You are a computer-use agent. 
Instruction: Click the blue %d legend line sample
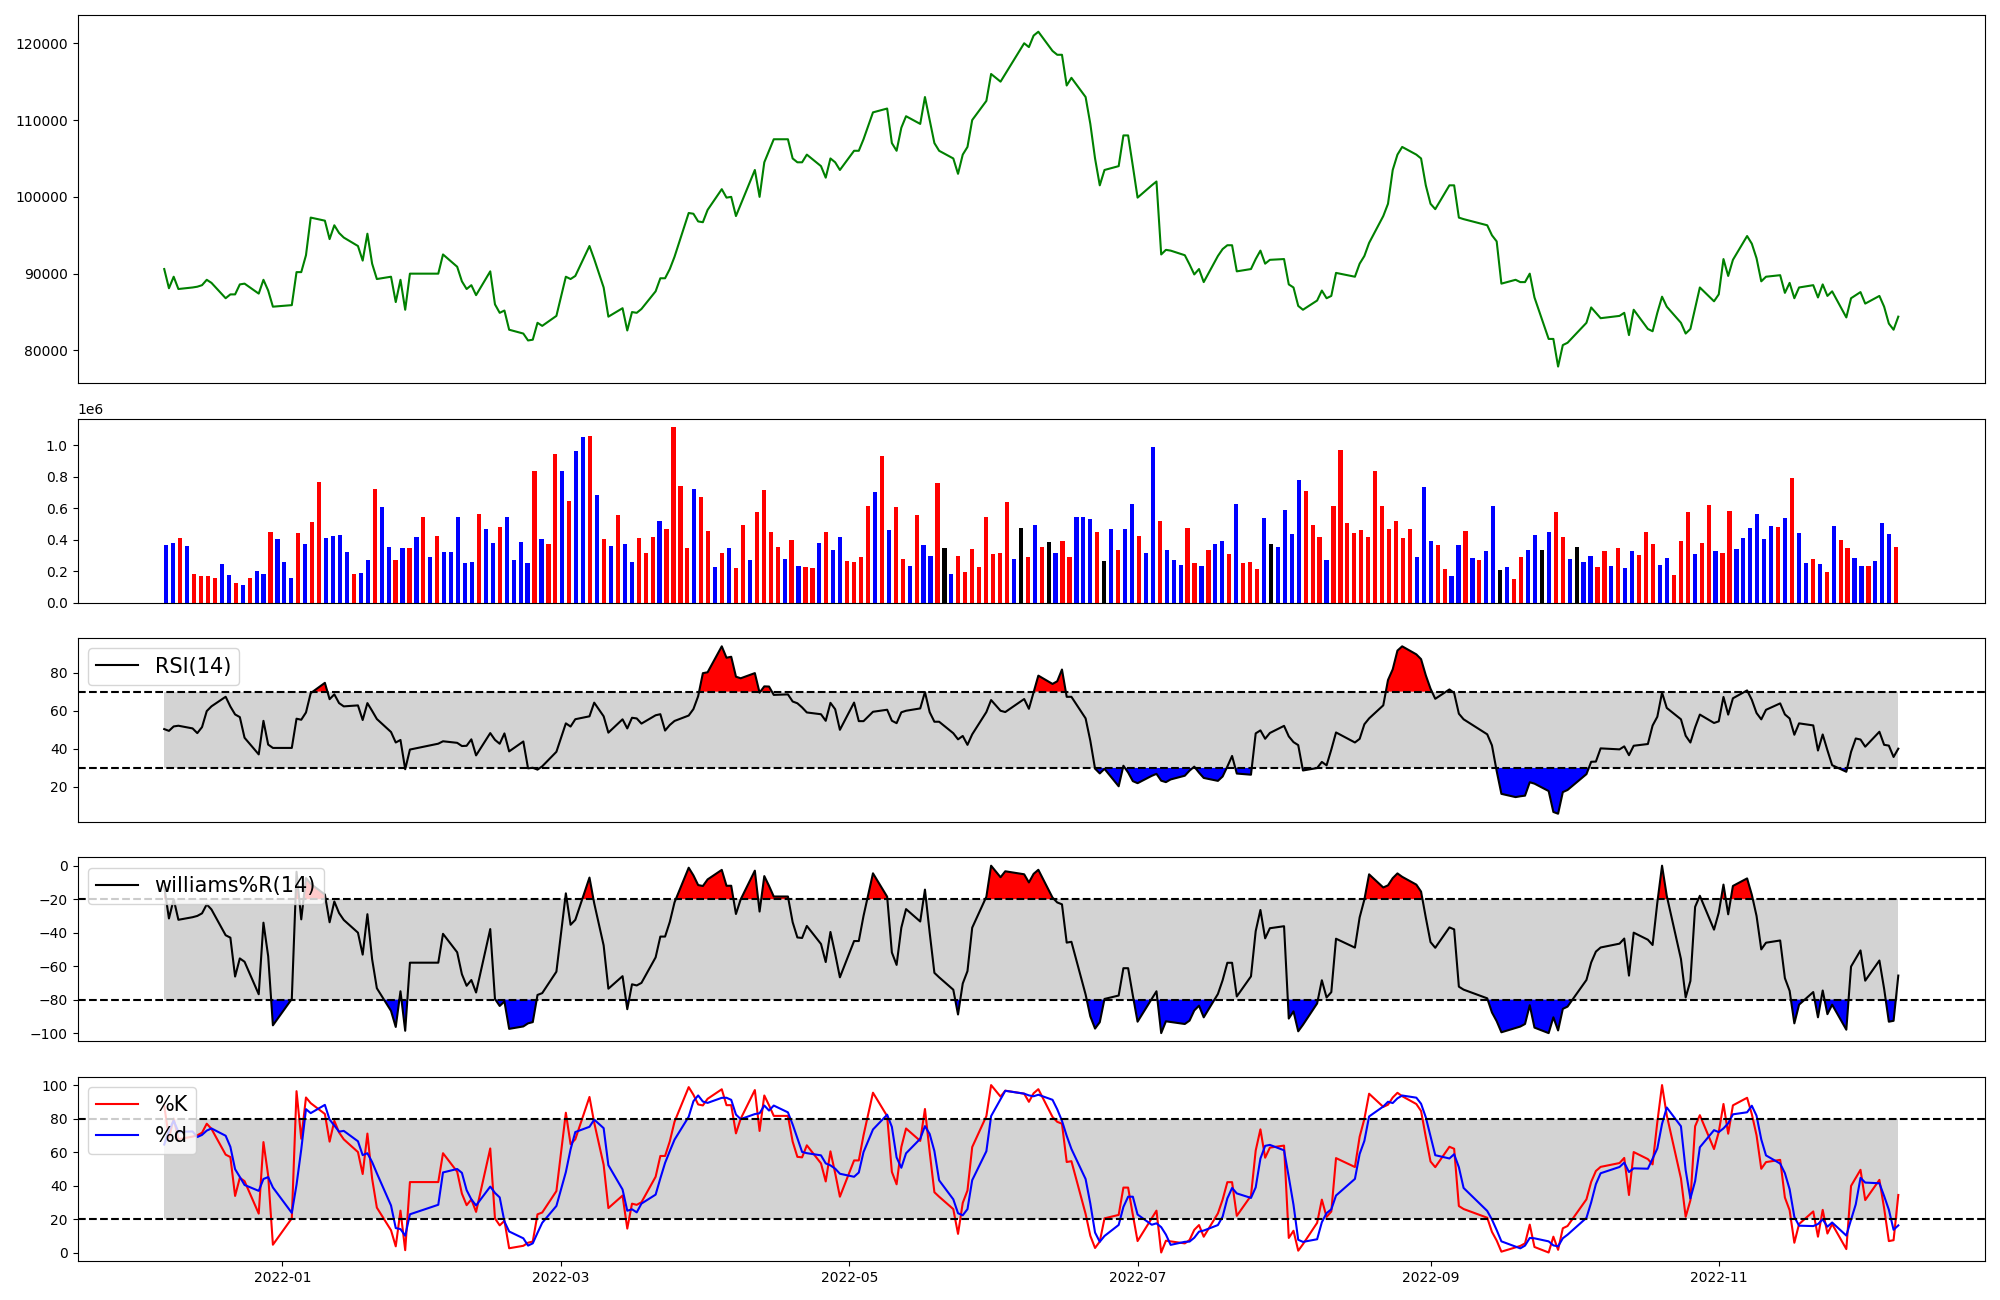(x=116, y=1135)
